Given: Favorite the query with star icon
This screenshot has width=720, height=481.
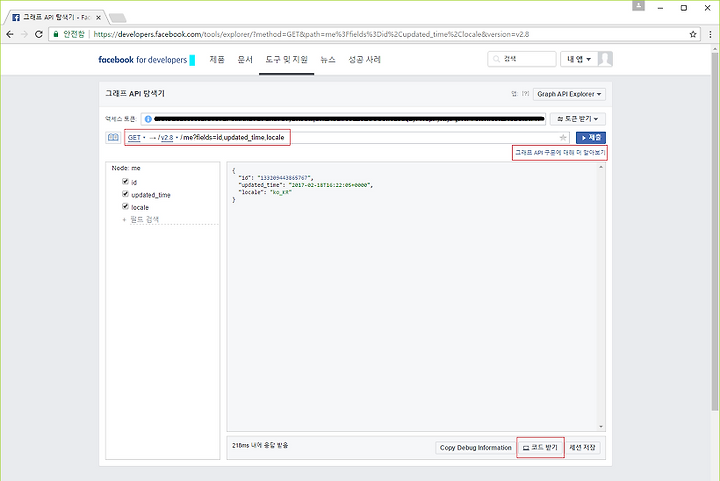Looking at the screenshot, I should click(562, 137).
